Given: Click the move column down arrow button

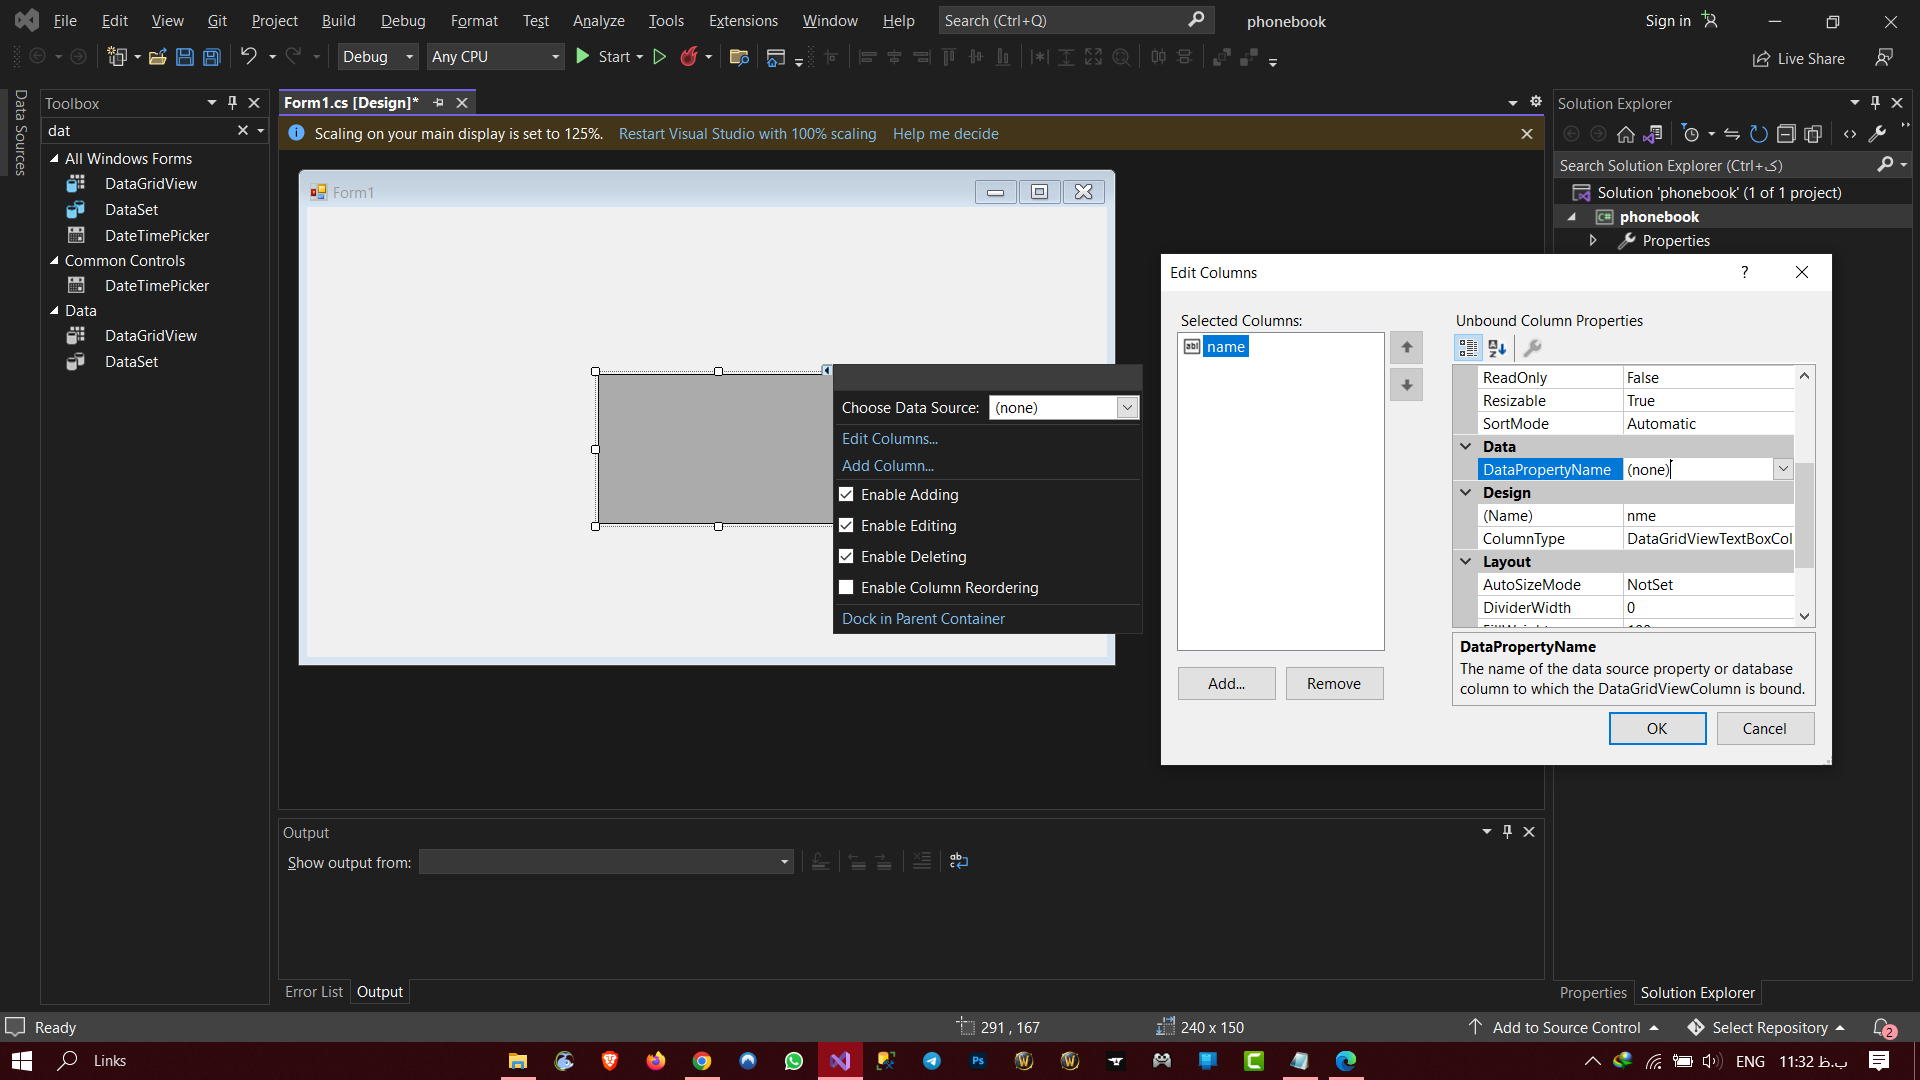Looking at the screenshot, I should coord(1406,385).
